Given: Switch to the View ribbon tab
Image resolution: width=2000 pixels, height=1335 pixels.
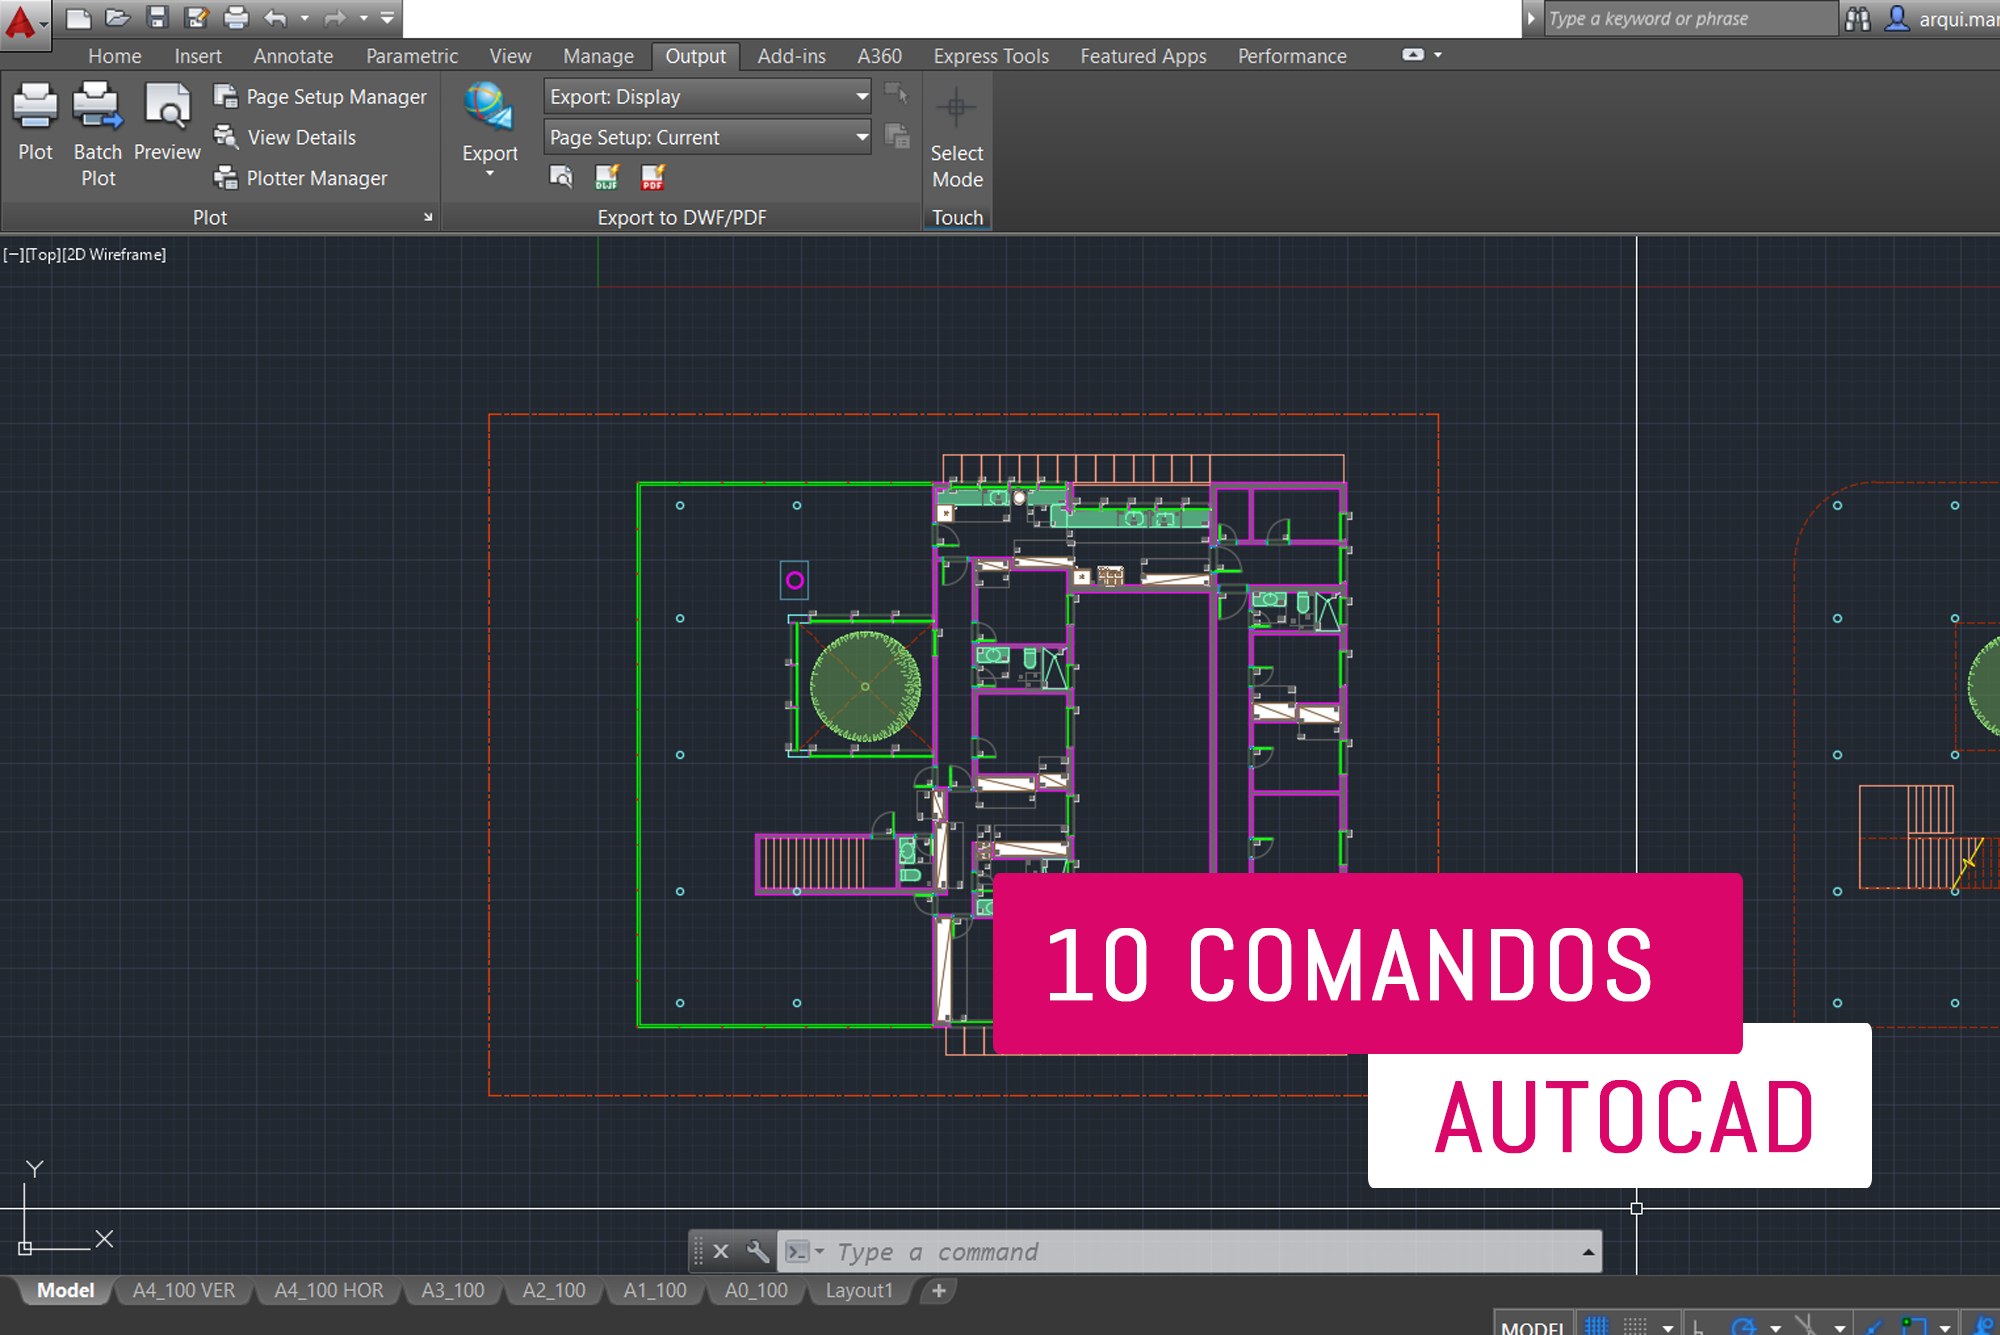Looking at the screenshot, I should 510,56.
